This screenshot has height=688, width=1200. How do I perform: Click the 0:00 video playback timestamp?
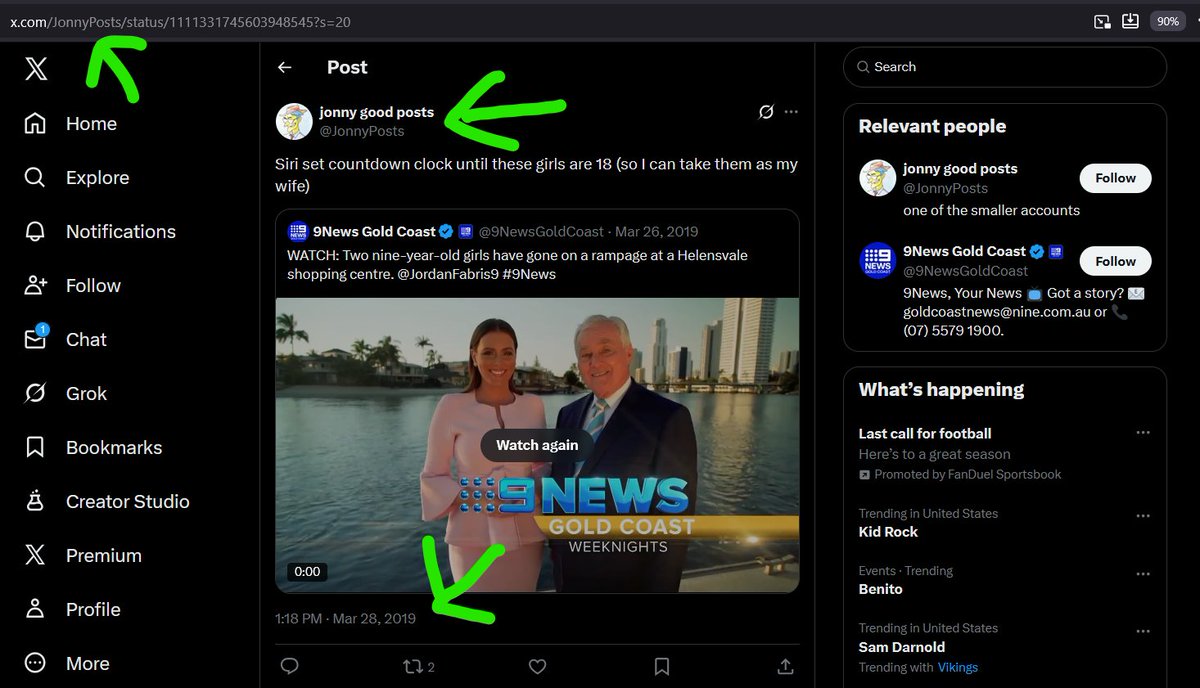[306, 571]
